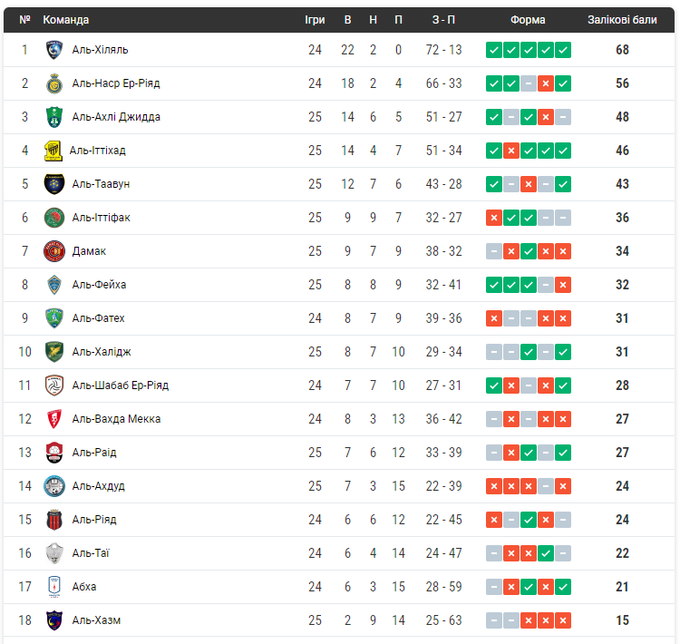Click the Аль-Іттіхад team logo
This screenshot has width=680, height=644.
click(x=54, y=151)
